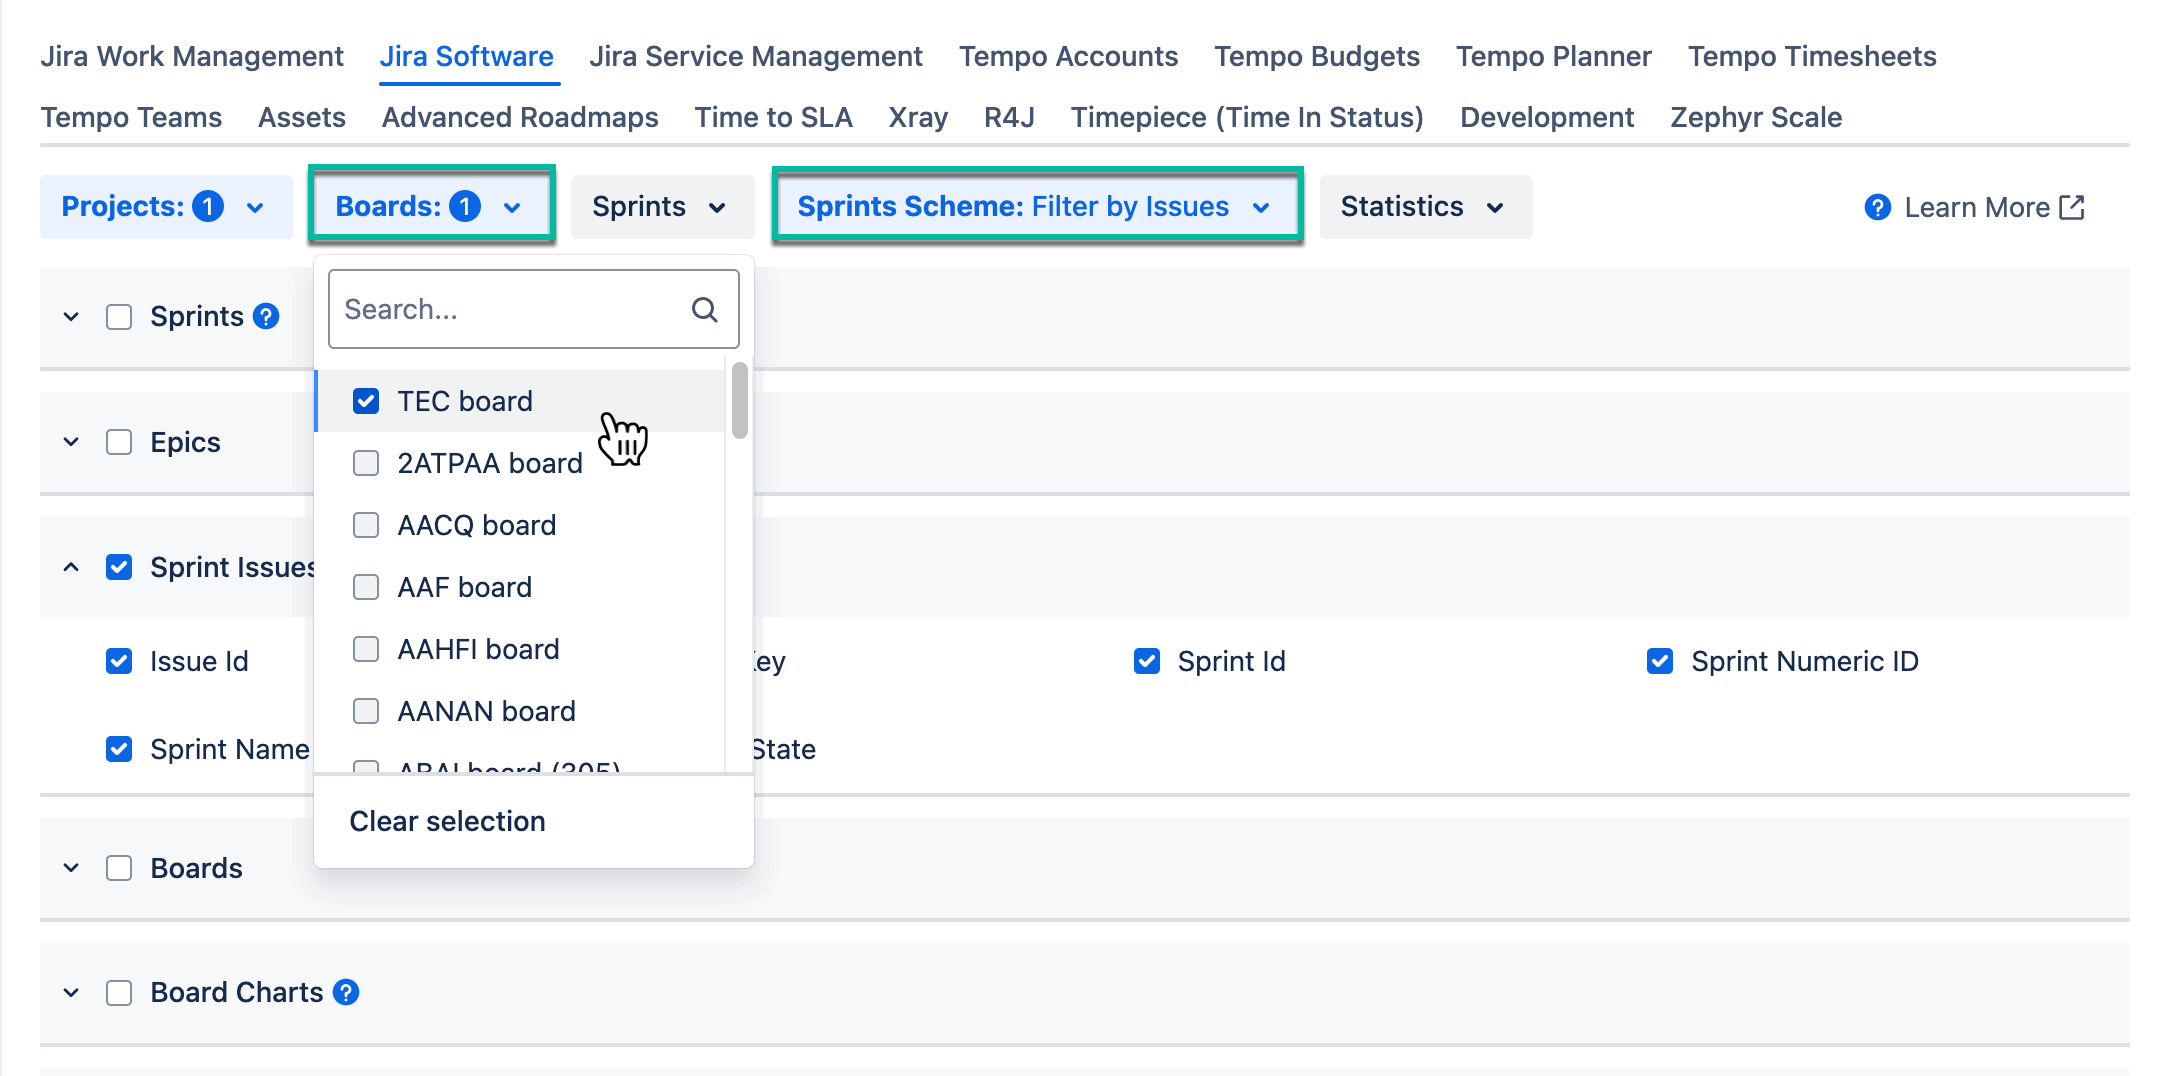Enable the AAF board checkbox

tap(366, 587)
